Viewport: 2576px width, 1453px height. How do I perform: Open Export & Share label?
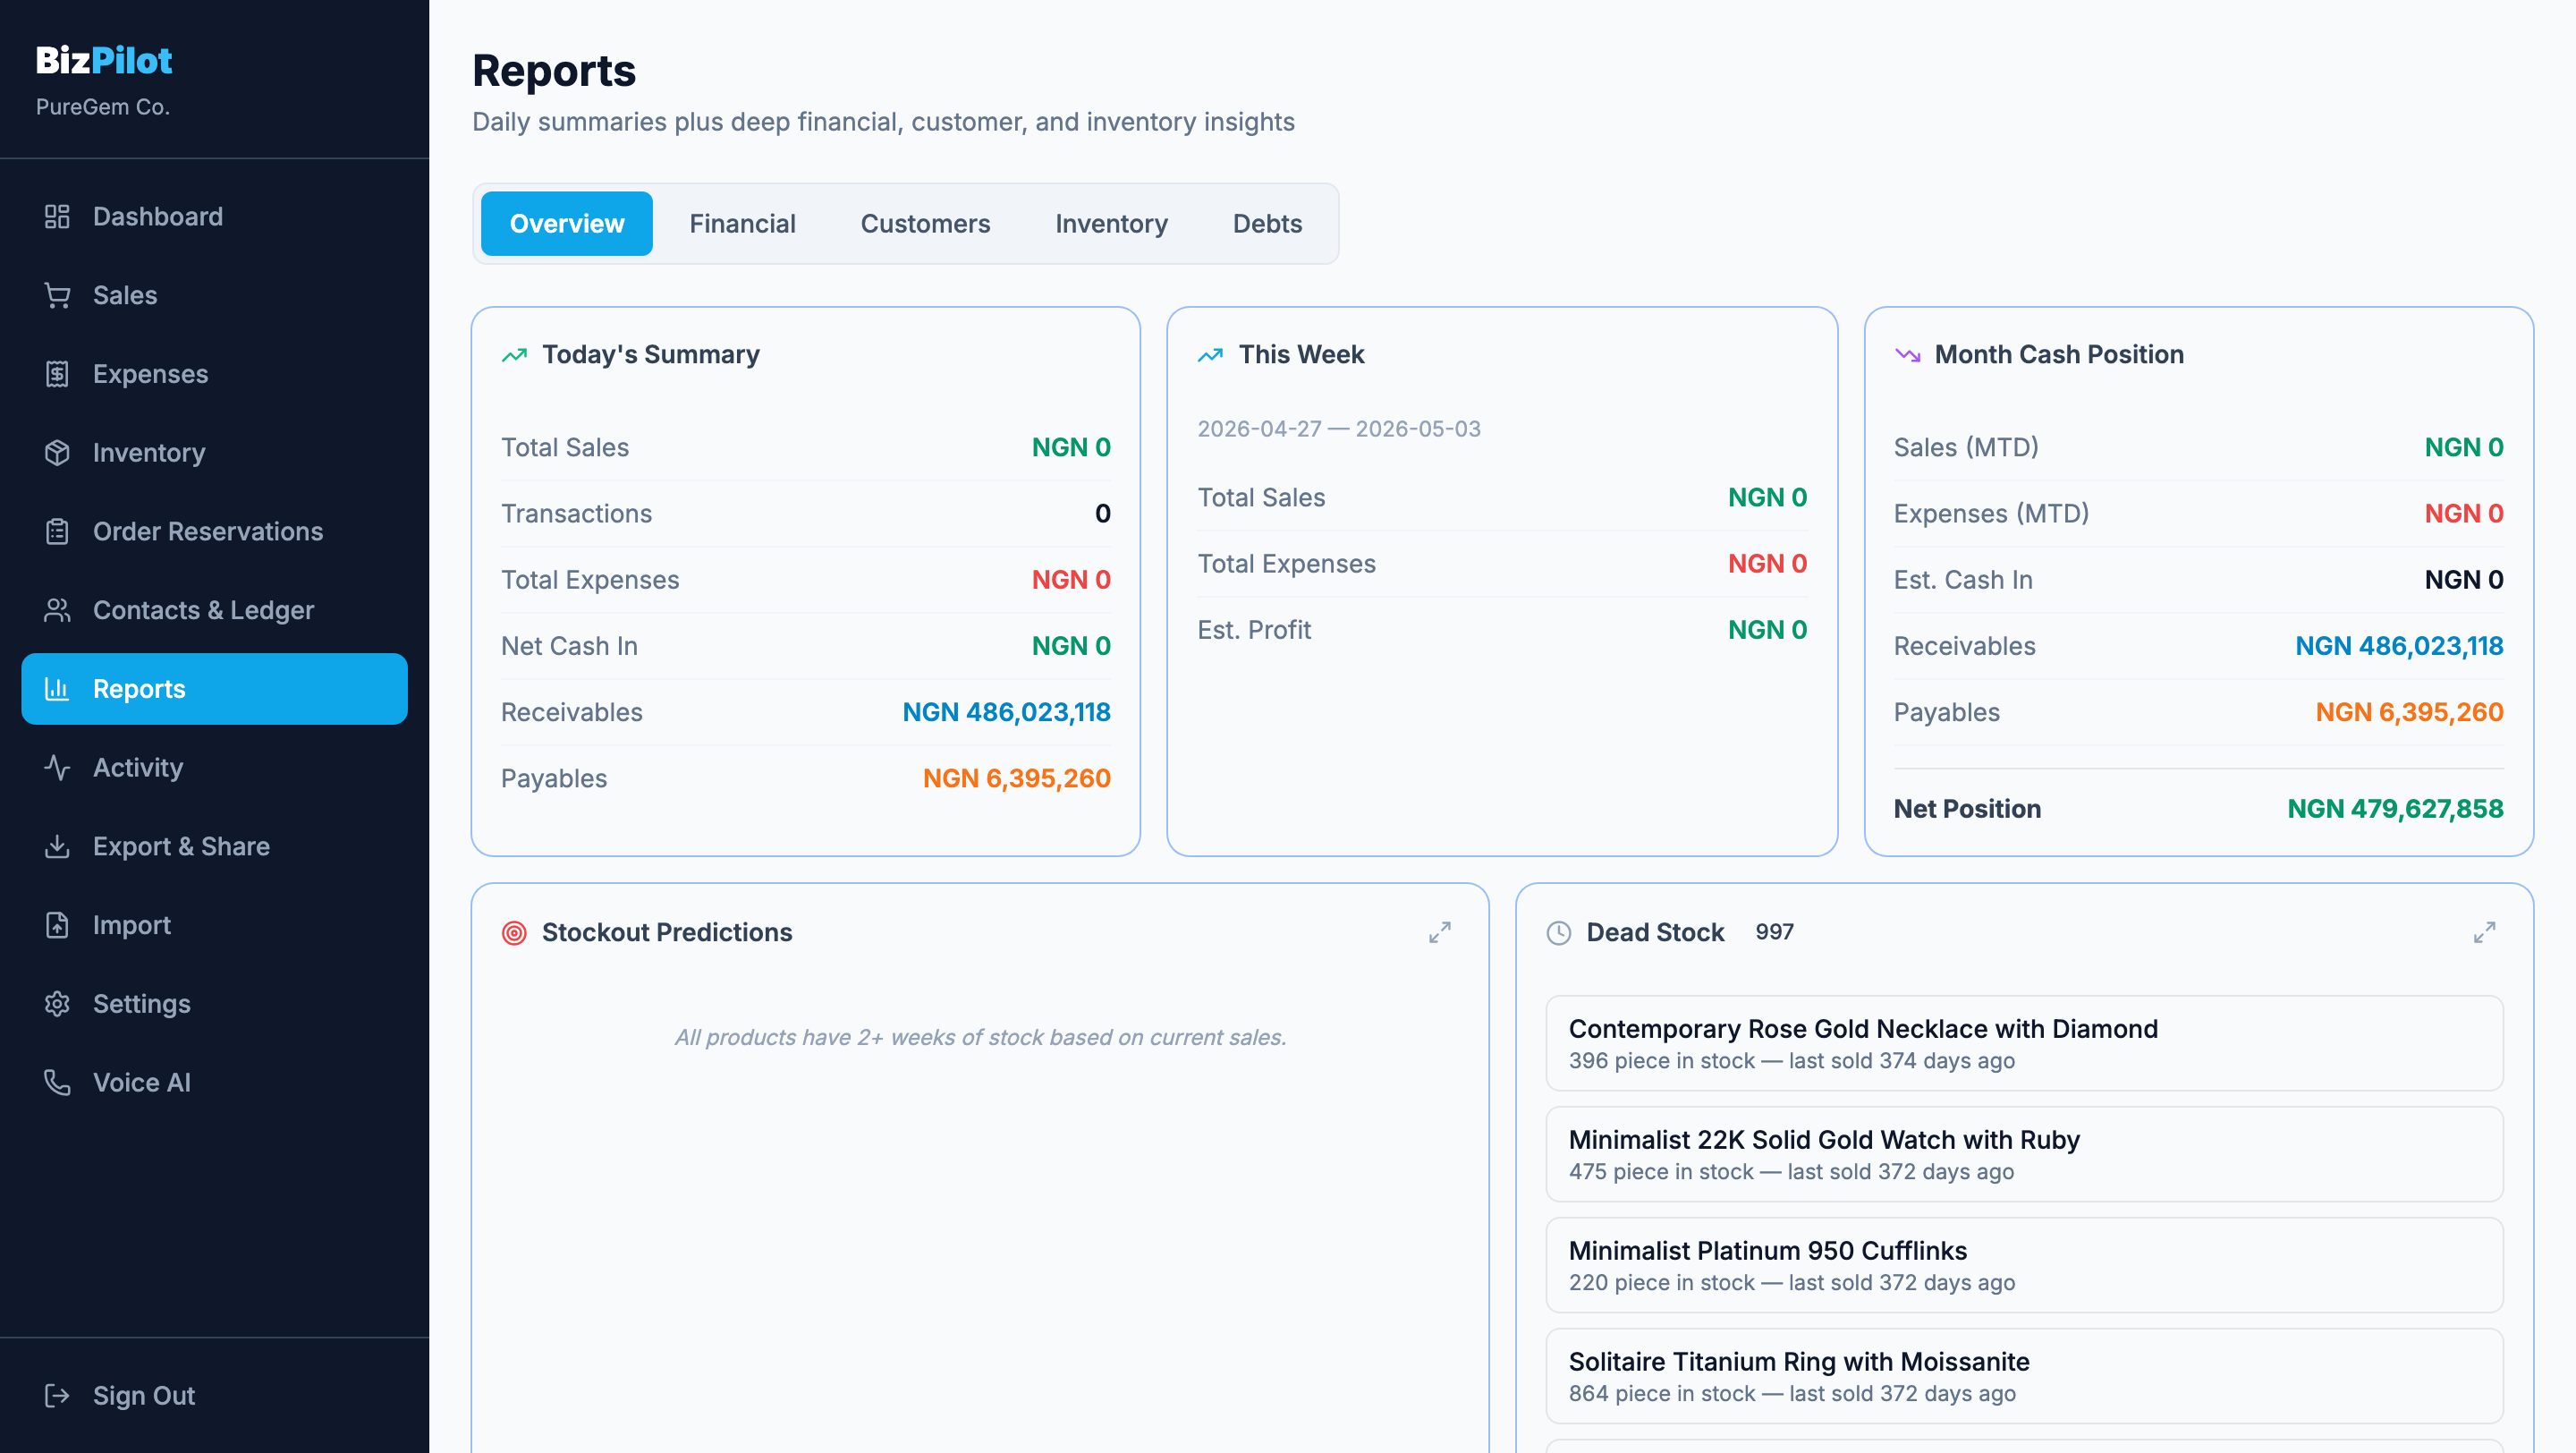[181, 846]
